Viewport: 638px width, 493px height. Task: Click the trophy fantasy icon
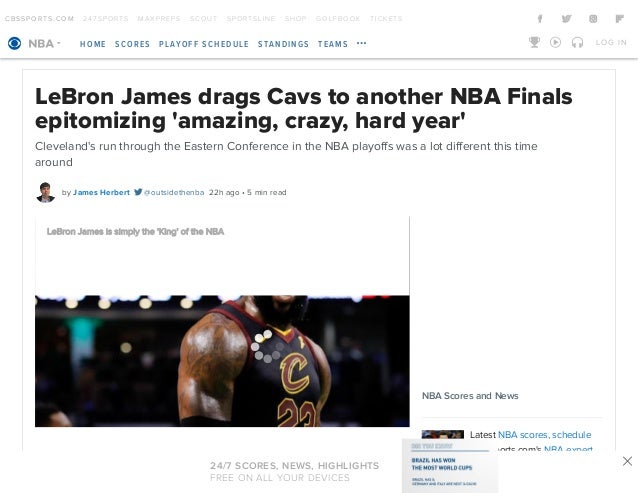[534, 42]
